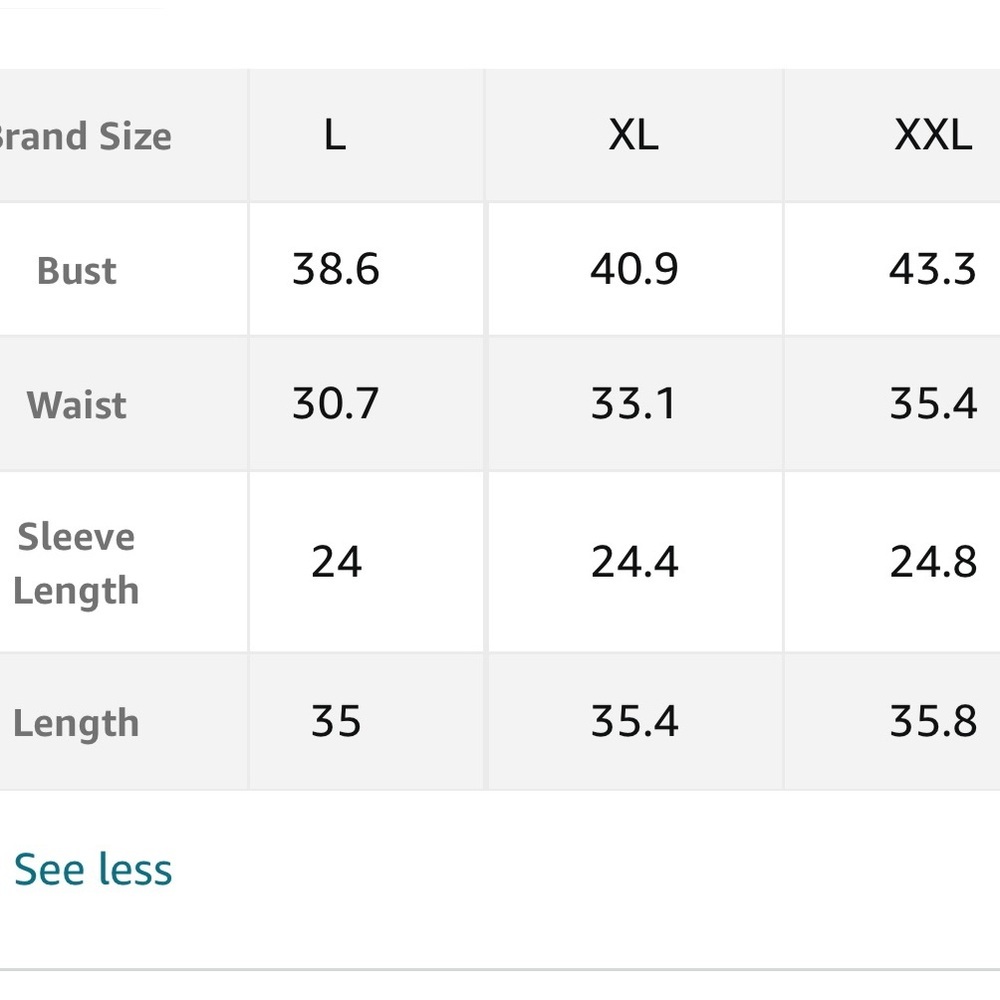
Task: Click the Waist row label
Action: [x=77, y=404]
